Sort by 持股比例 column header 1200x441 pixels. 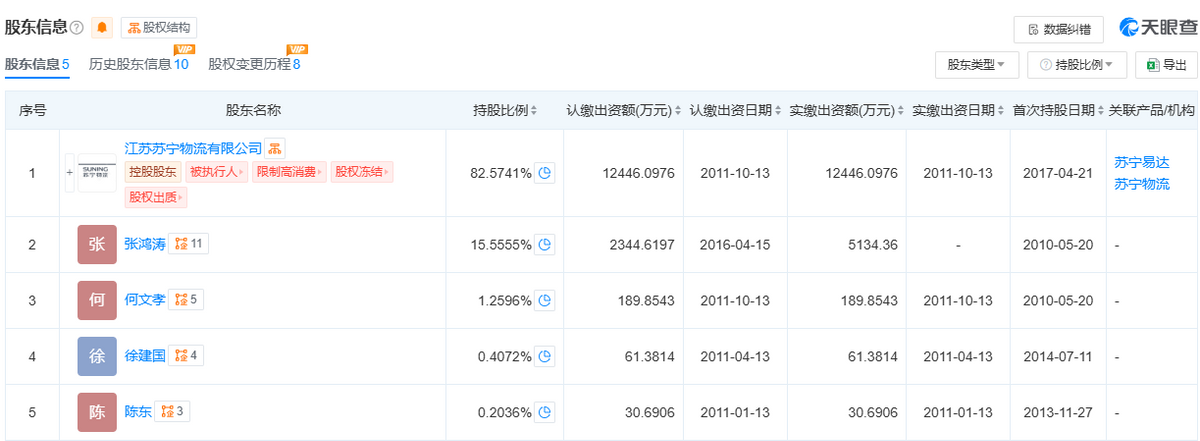(x=505, y=111)
